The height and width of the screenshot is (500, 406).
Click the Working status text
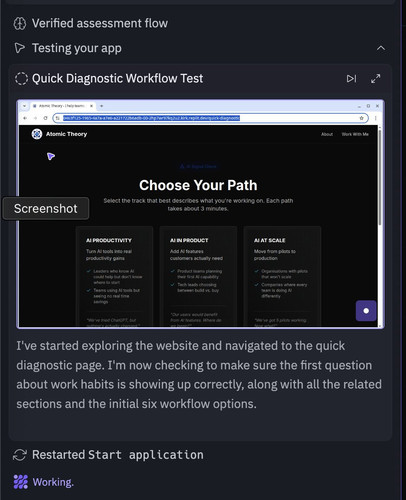53,482
